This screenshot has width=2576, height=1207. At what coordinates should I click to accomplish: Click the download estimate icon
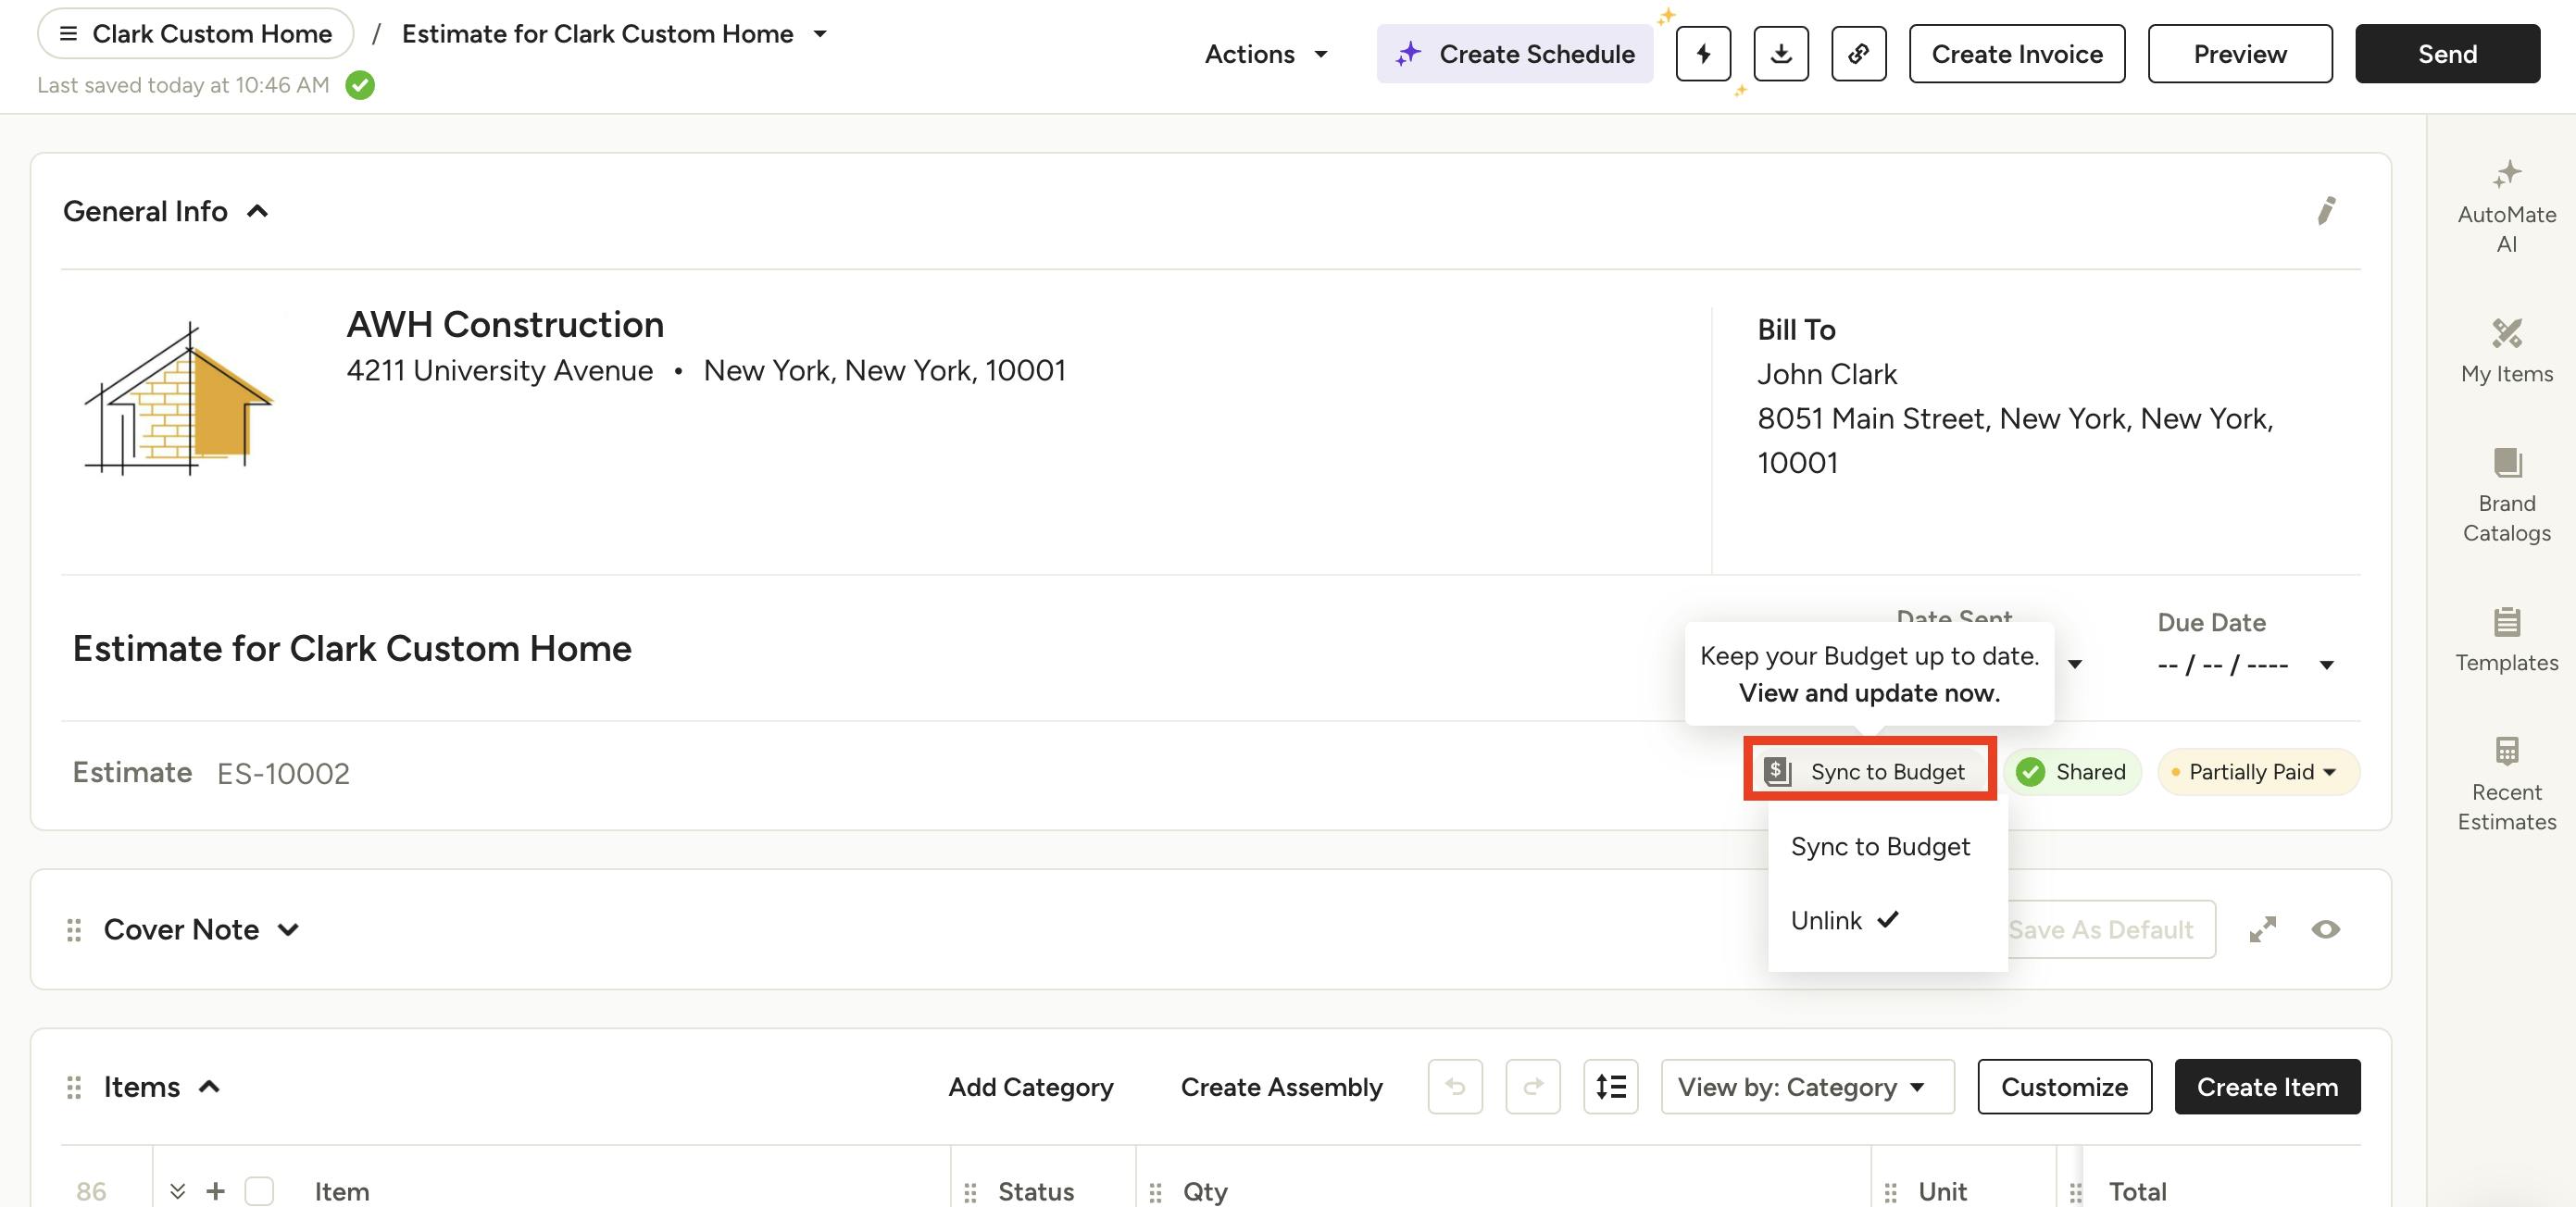(1781, 54)
